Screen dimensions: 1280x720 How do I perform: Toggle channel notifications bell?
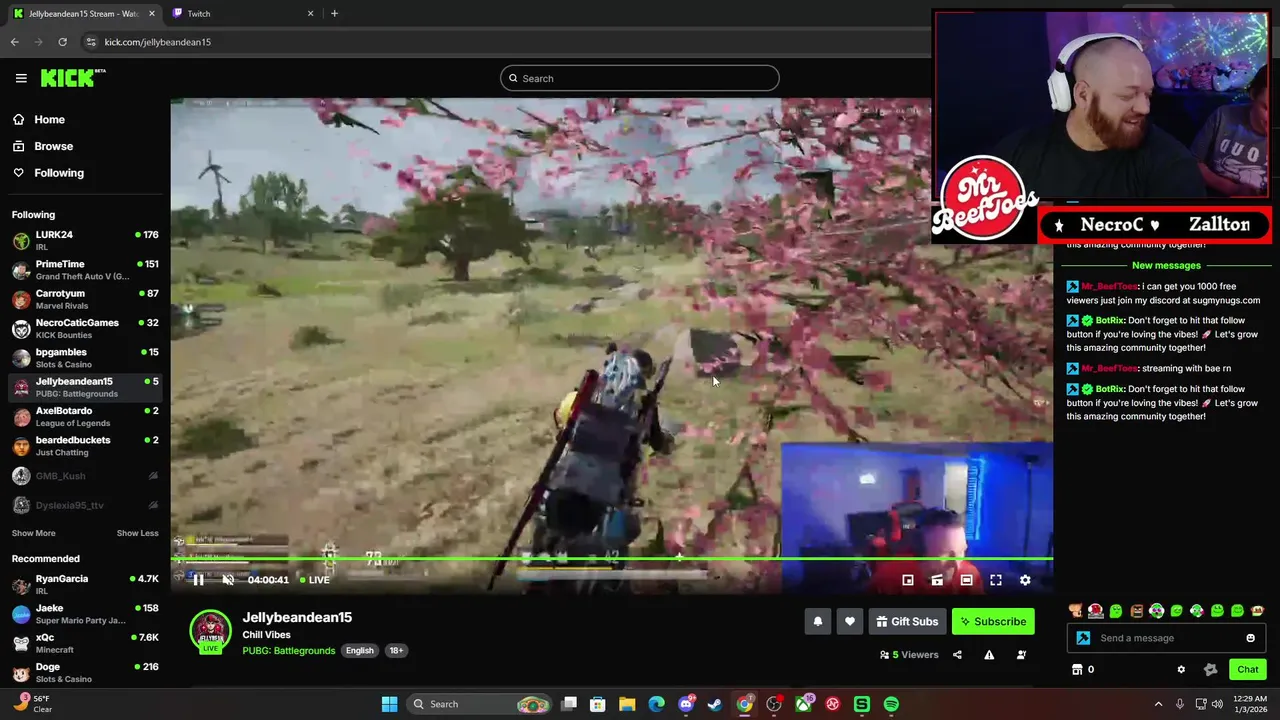tap(818, 622)
